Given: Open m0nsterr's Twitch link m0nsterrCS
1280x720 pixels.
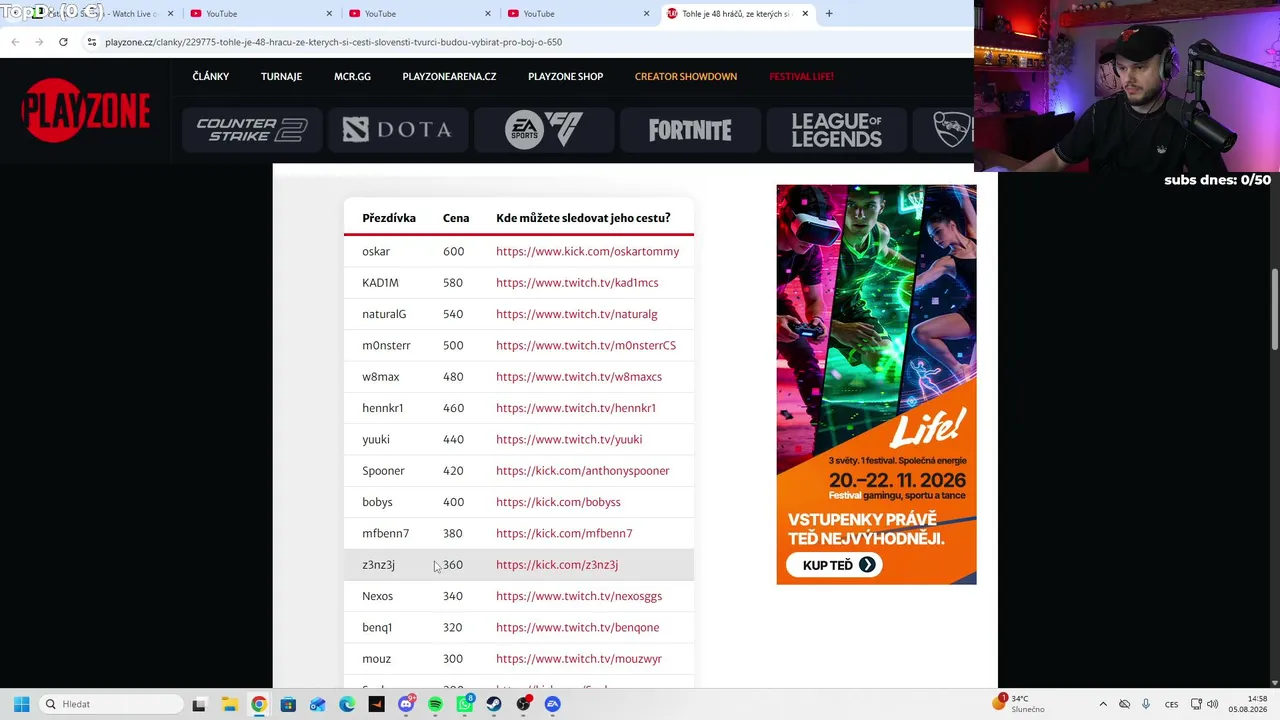Looking at the screenshot, I should point(586,345).
